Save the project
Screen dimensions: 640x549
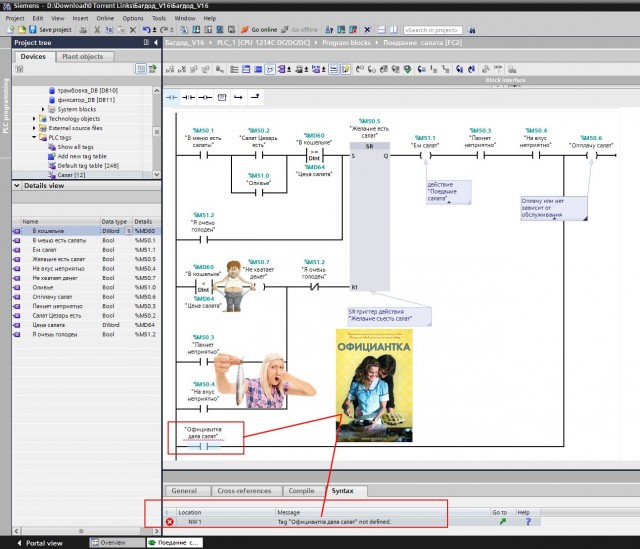(51, 29)
